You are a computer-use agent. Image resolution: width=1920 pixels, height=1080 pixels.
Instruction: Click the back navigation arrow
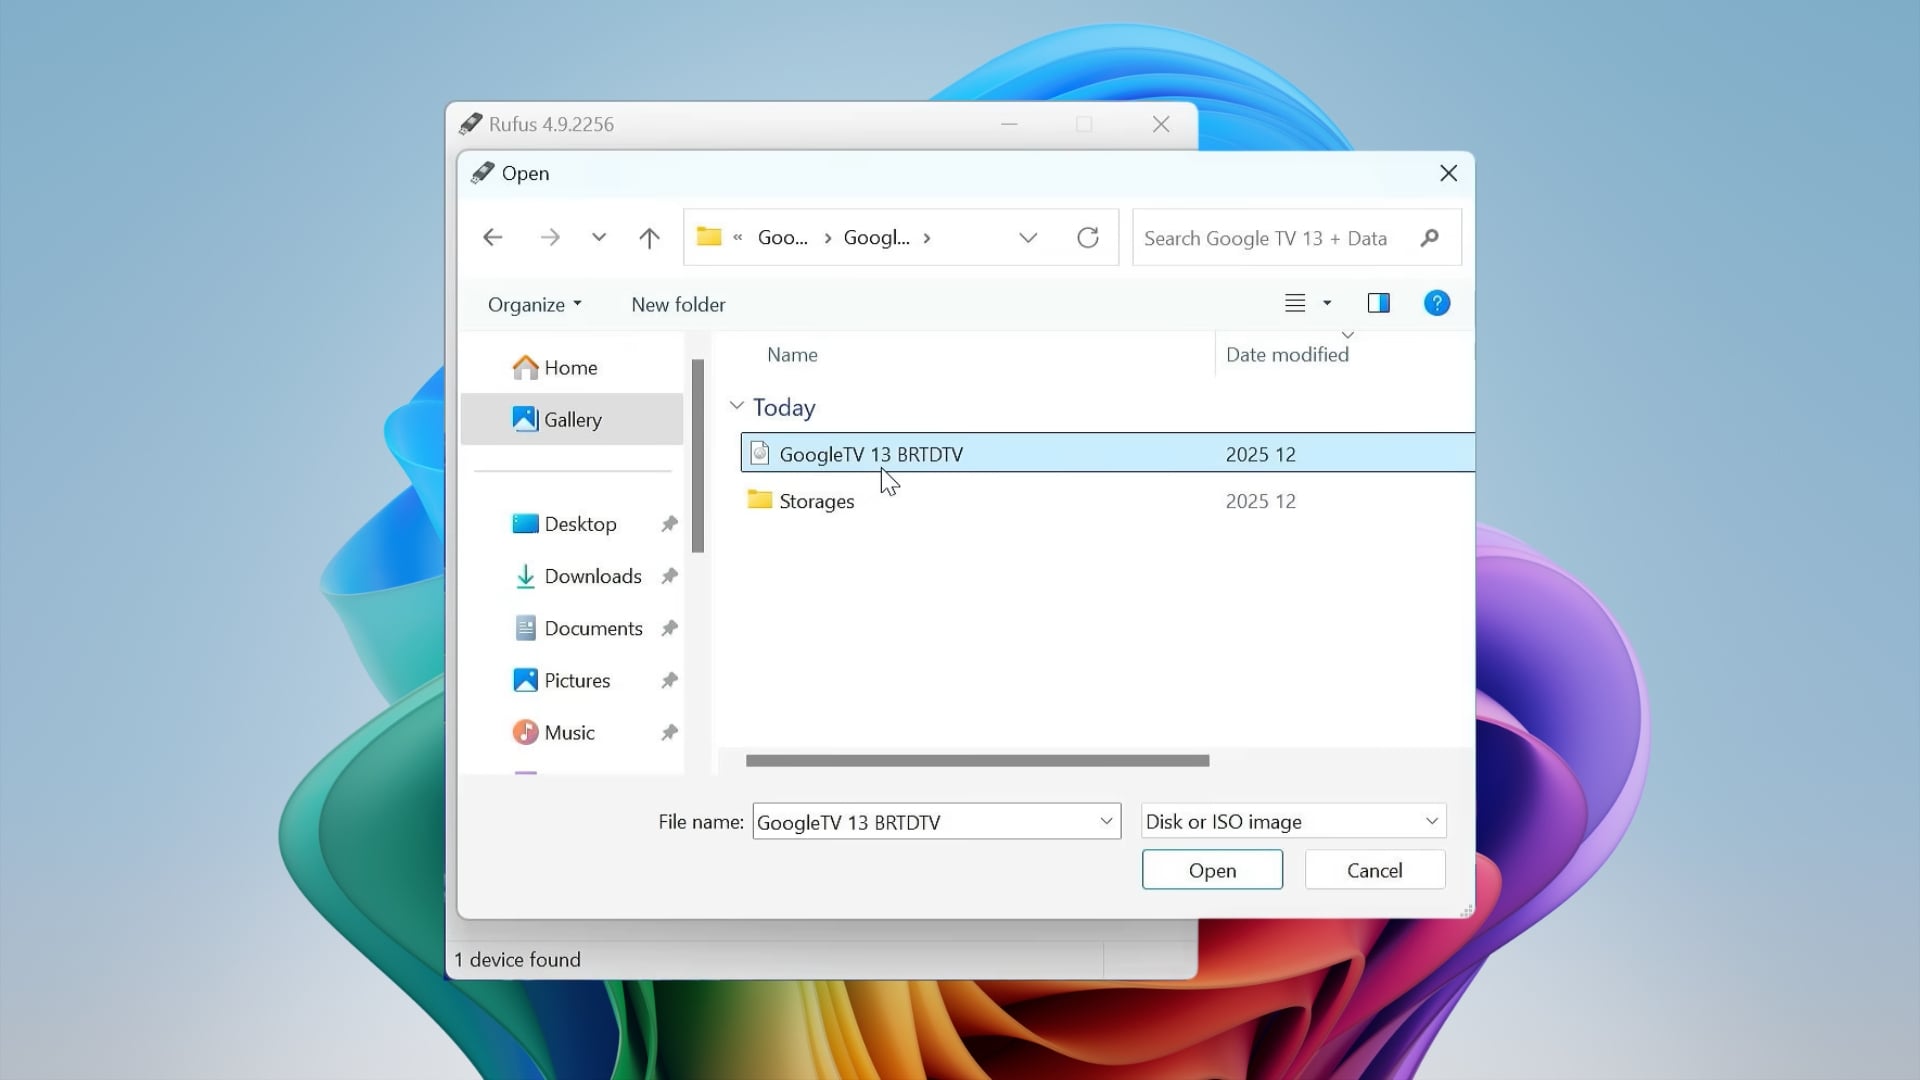coord(491,237)
